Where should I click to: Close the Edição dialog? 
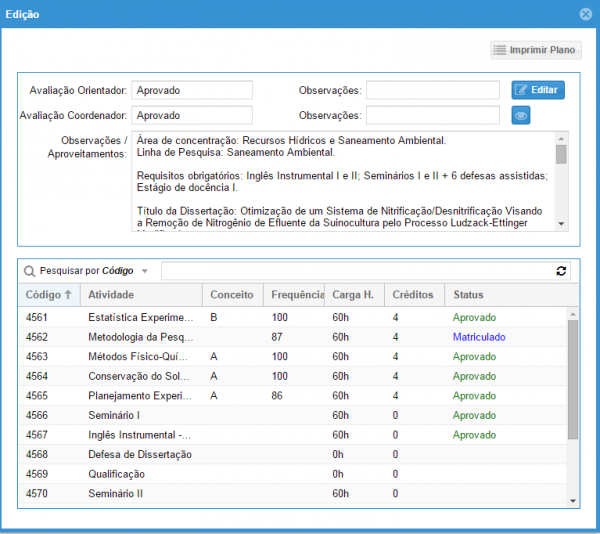pyautogui.click(x=586, y=14)
